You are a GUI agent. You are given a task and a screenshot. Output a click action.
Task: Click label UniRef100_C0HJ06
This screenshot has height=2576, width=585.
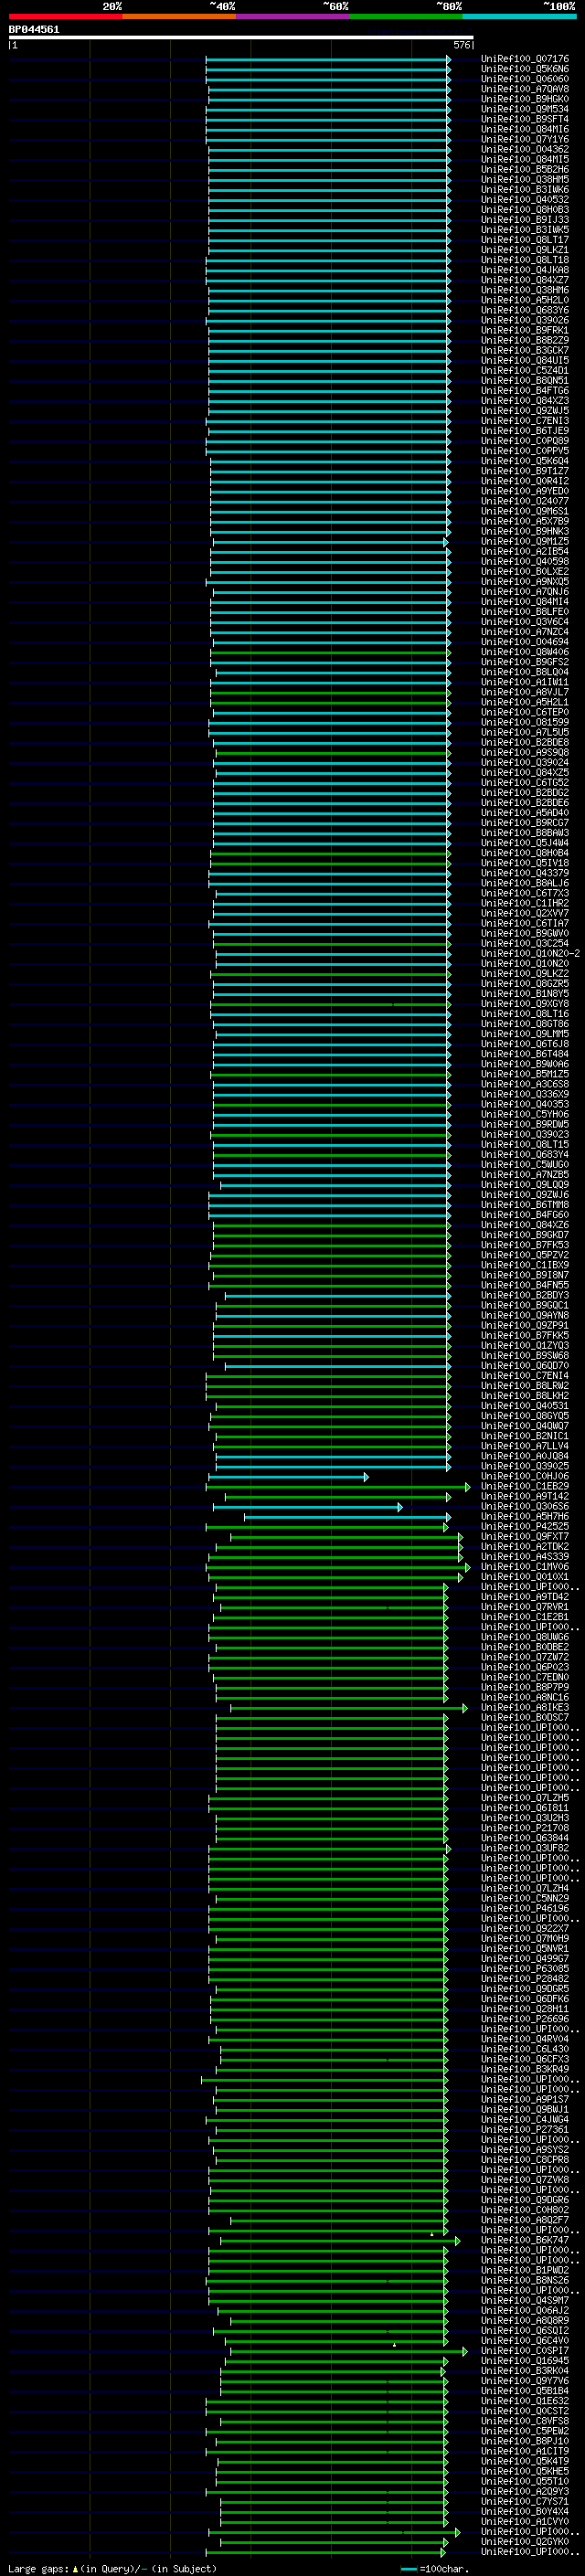525,1476
